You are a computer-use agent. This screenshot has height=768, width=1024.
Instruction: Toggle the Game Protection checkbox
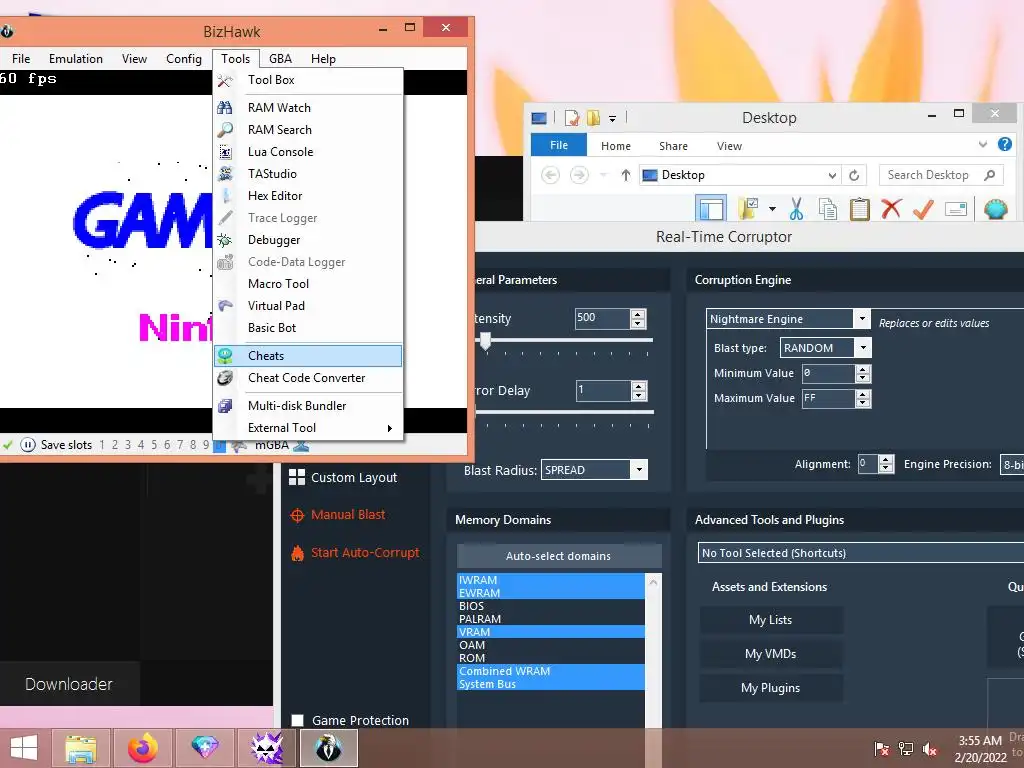point(298,720)
